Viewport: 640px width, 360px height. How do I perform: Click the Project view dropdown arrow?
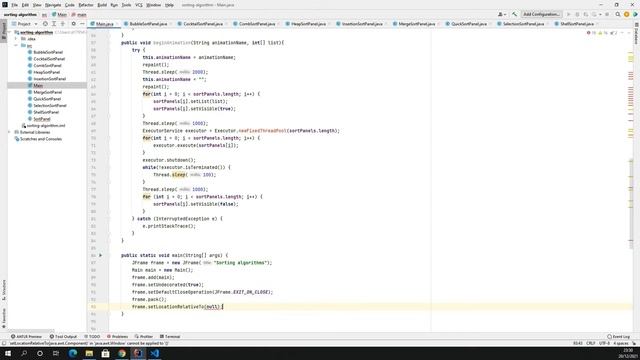tap(36, 24)
